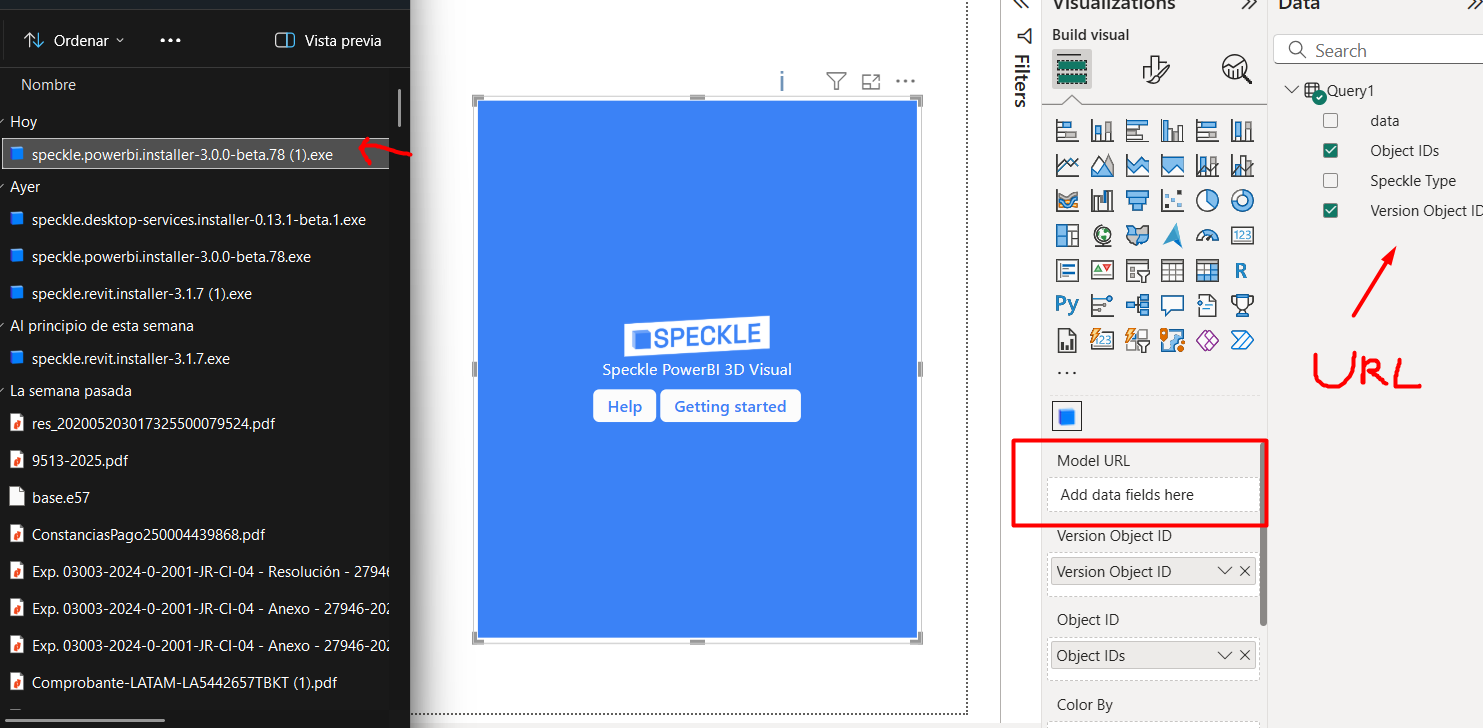Viewport: 1483px width, 728px height.
Task: Select the Filled map visual
Action: point(1137,235)
